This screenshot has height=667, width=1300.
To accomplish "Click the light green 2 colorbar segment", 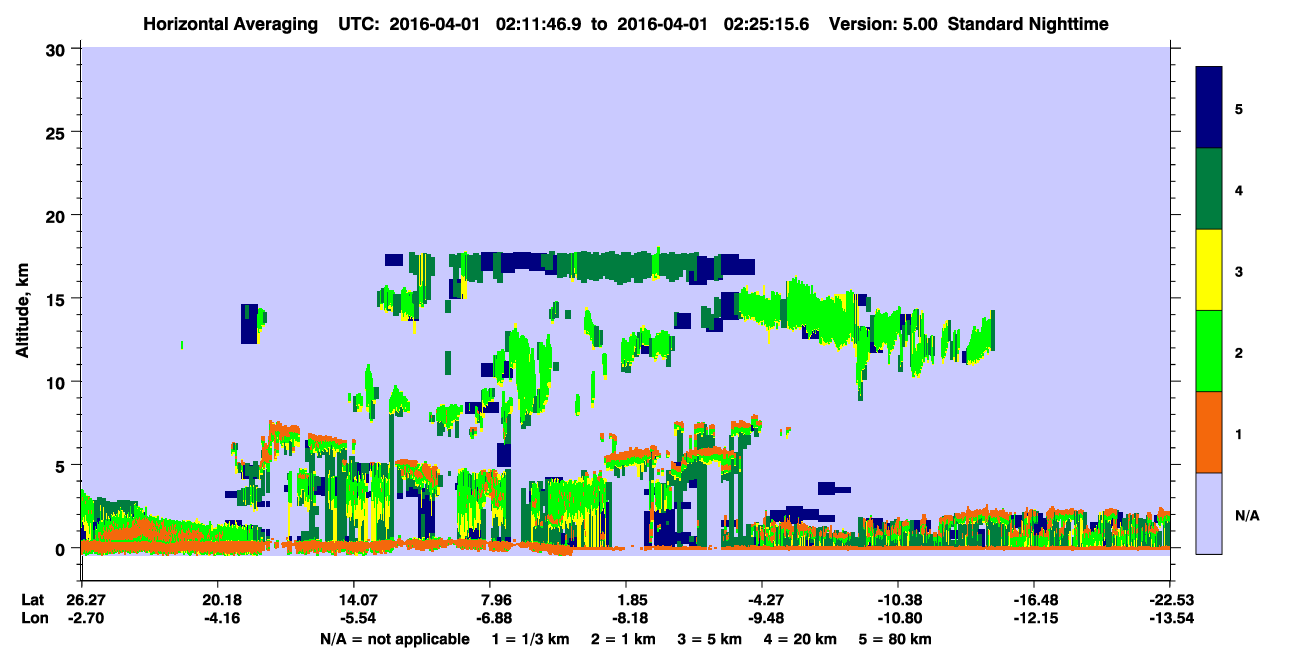I will (x=1209, y=351).
